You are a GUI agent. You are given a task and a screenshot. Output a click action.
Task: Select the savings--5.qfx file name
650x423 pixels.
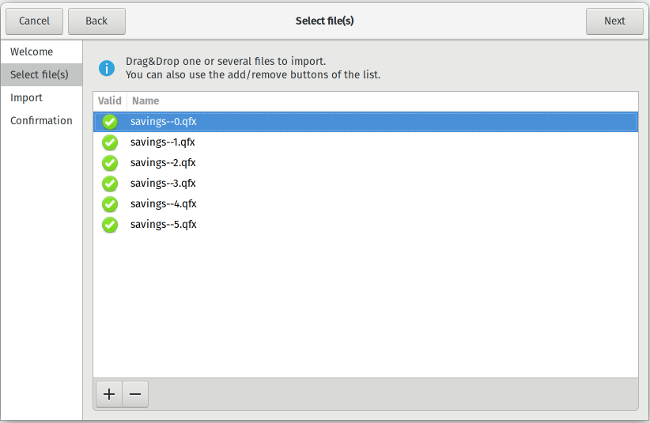[x=163, y=225]
